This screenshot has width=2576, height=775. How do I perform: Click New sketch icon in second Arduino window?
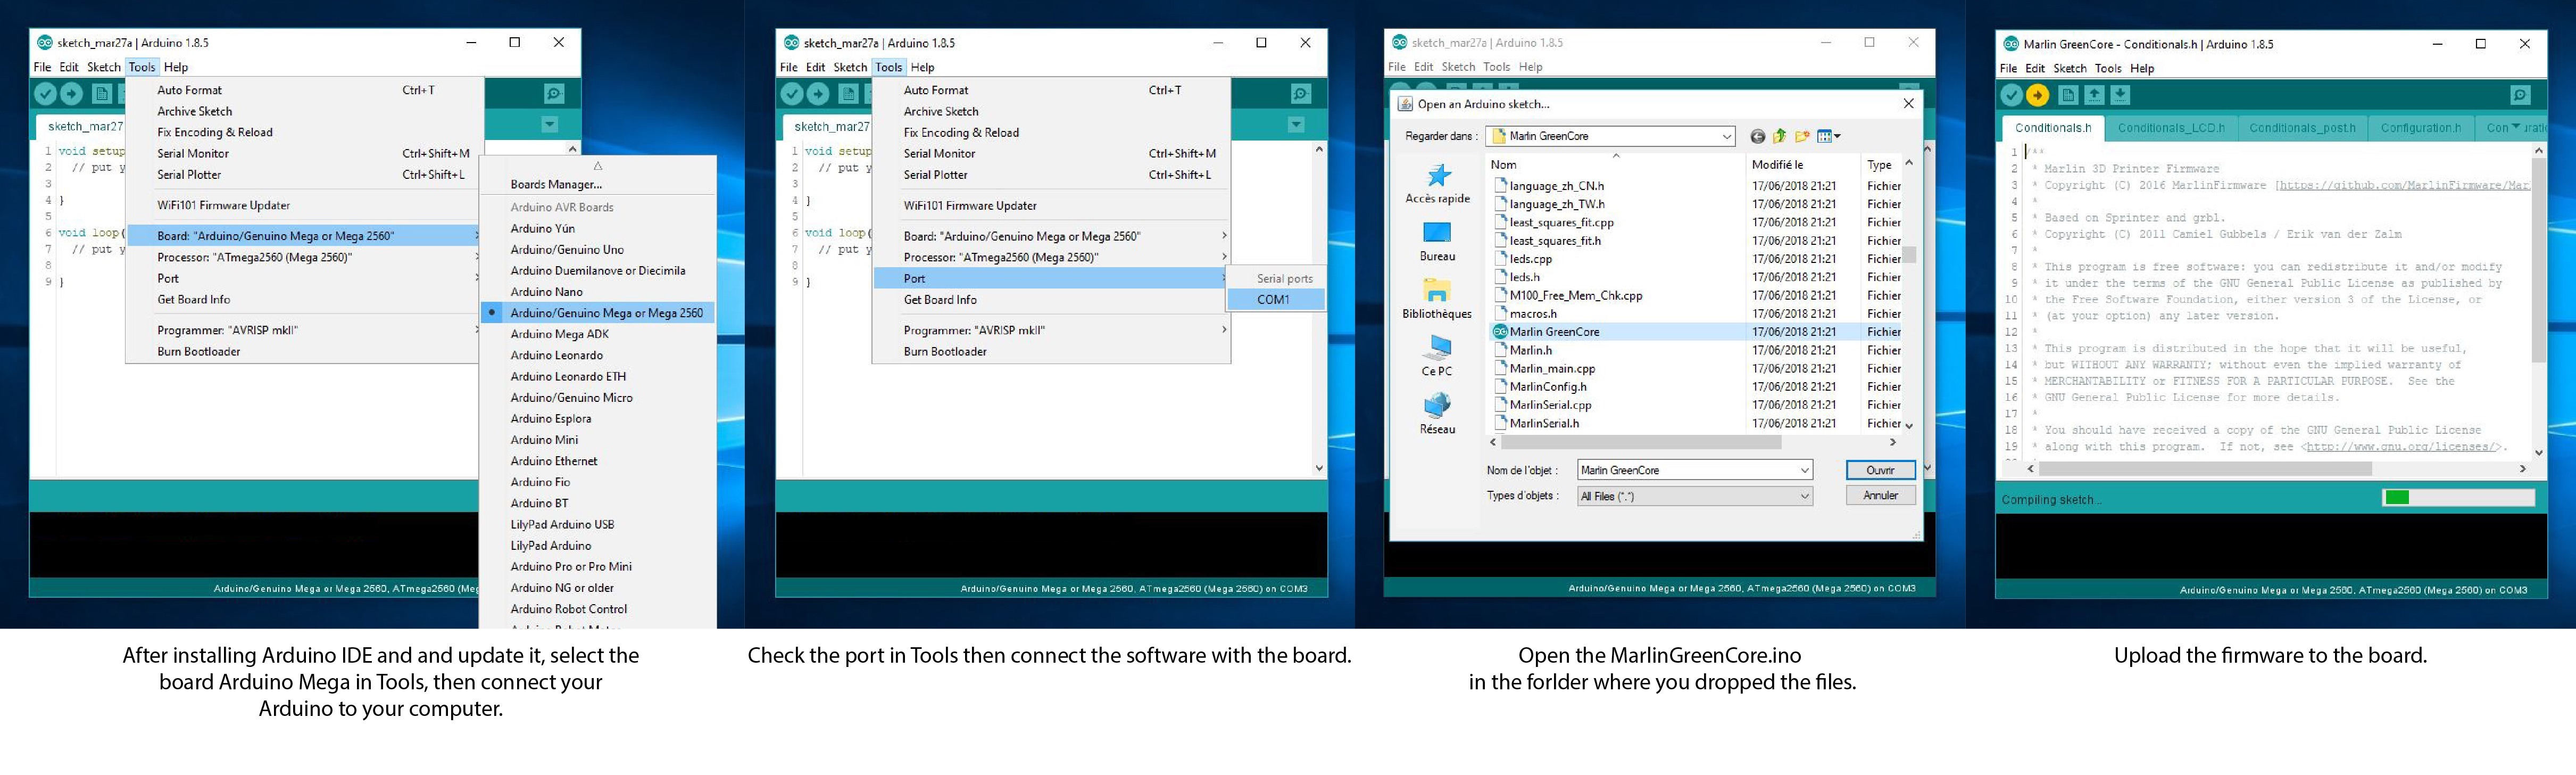848,94
